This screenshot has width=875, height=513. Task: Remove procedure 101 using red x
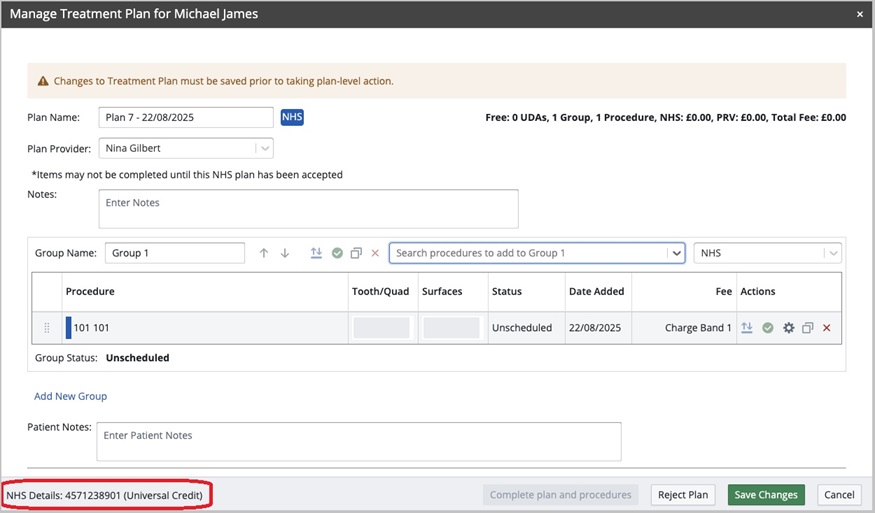[x=827, y=328]
